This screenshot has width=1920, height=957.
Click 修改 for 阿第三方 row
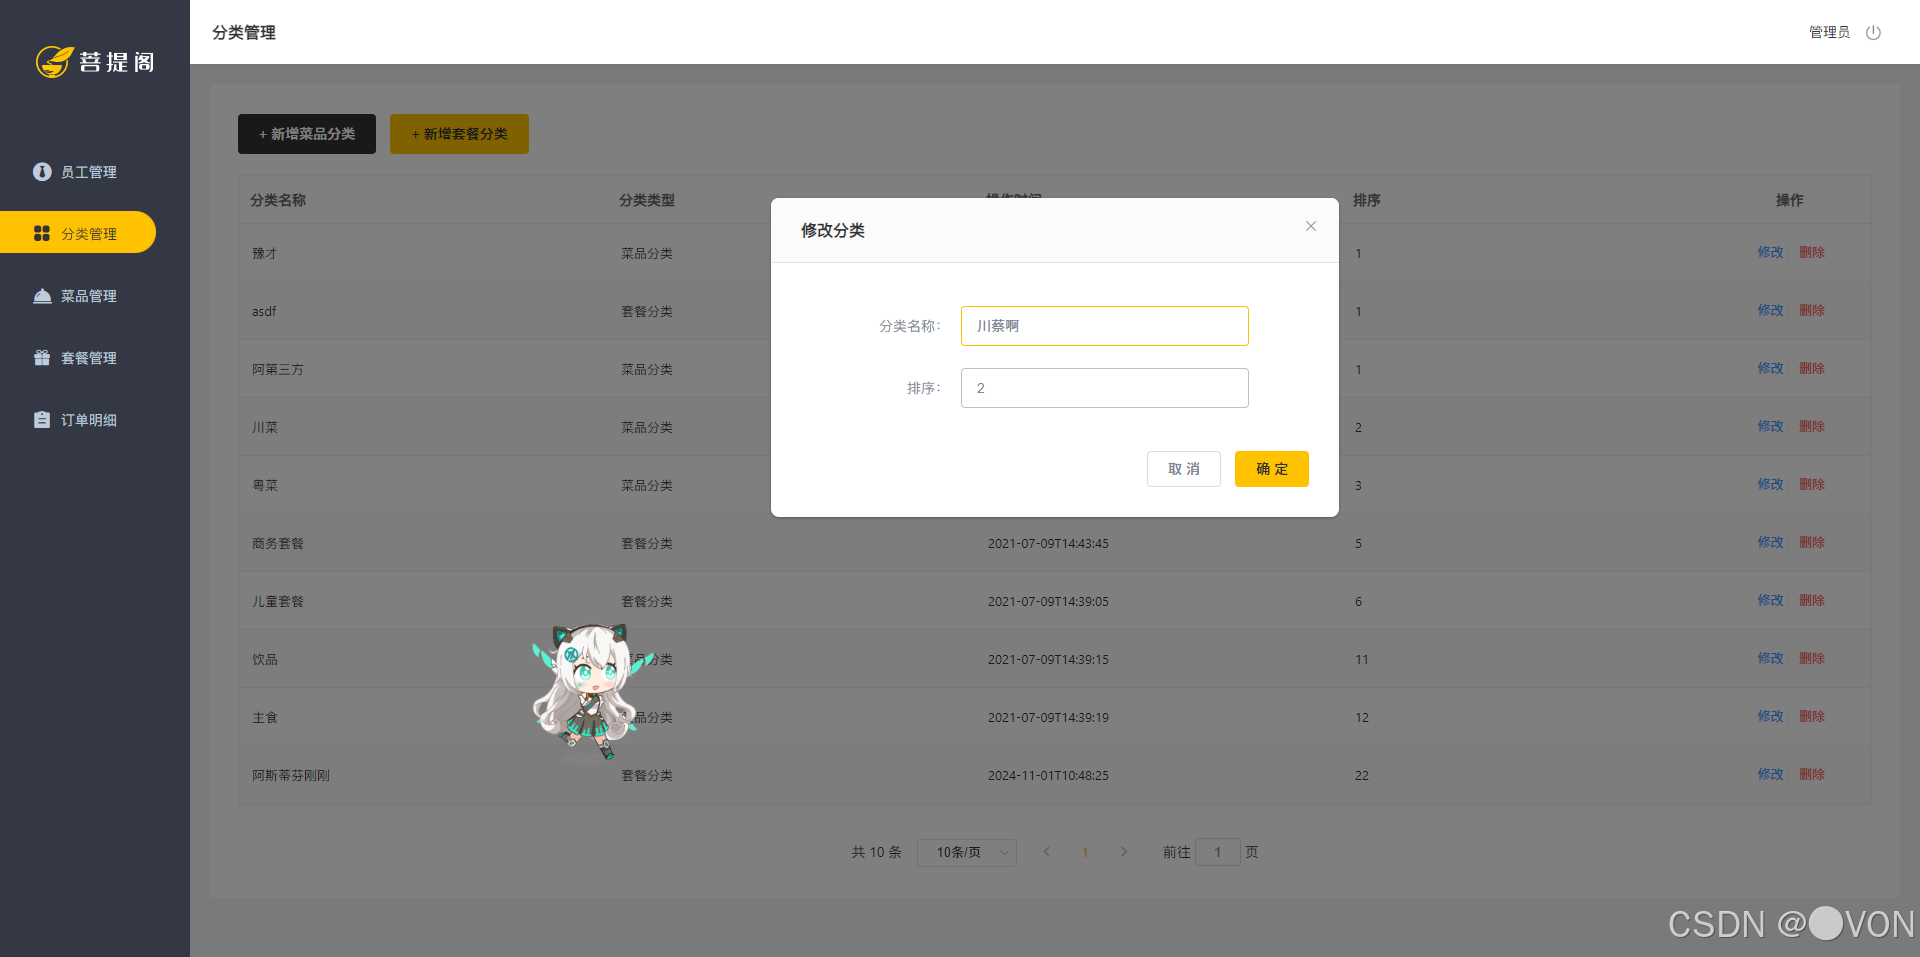pyautogui.click(x=1770, y=368)
